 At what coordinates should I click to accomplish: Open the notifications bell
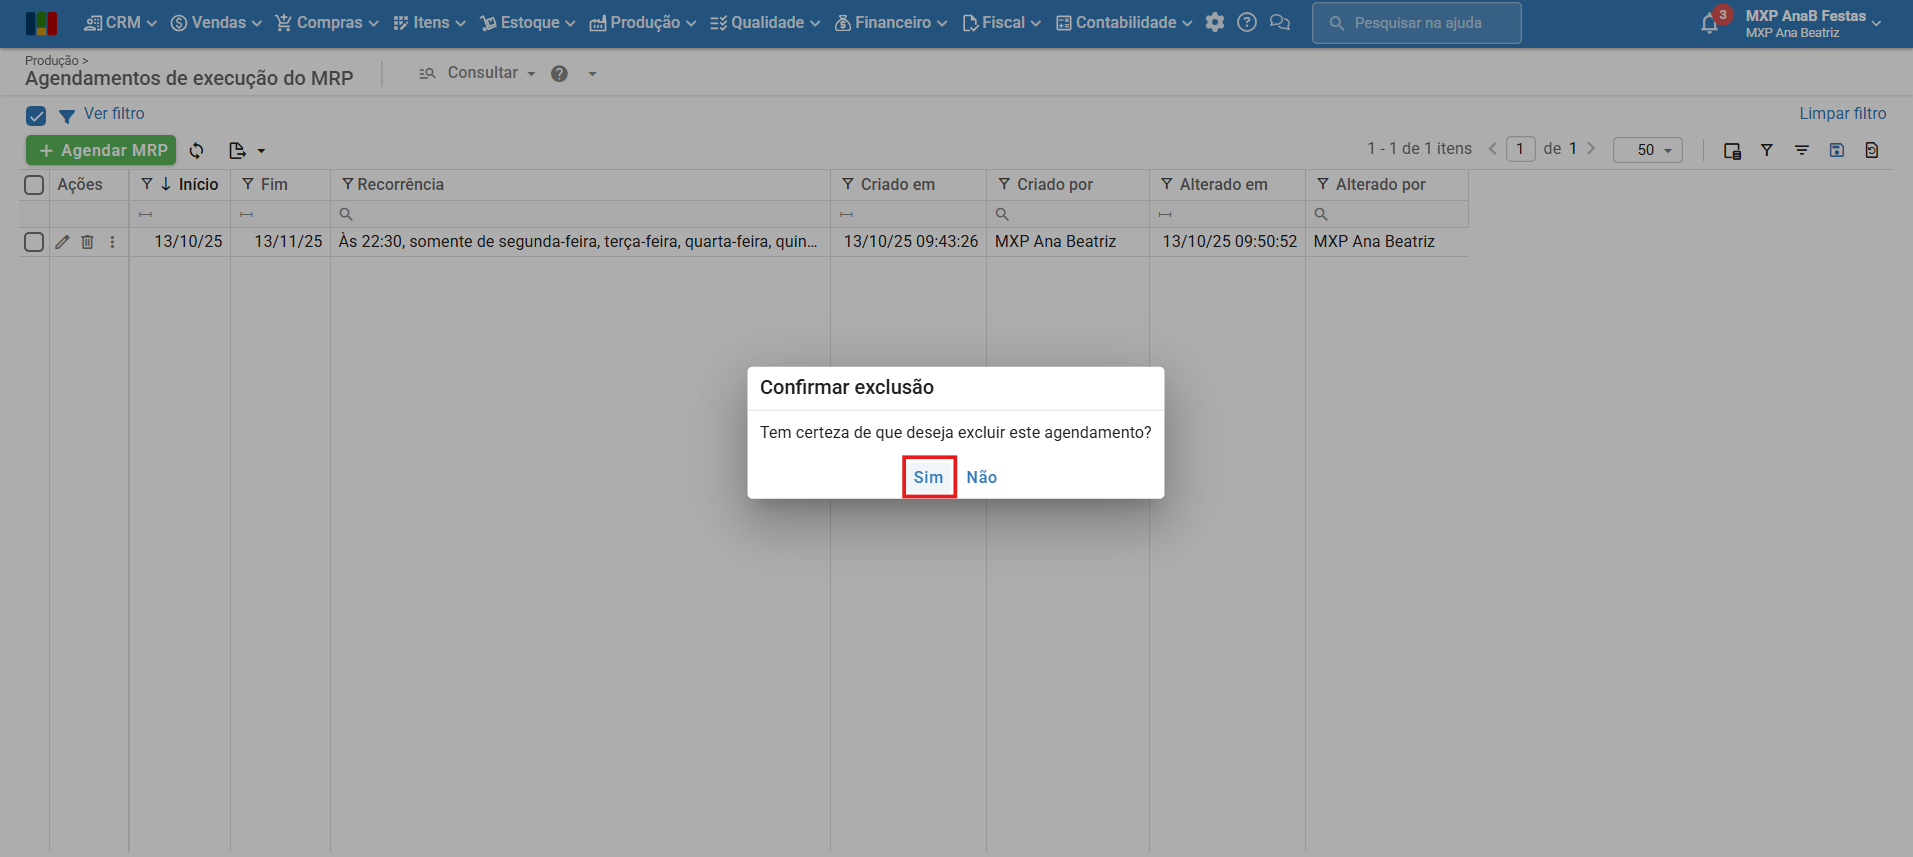pos(1710,24)
